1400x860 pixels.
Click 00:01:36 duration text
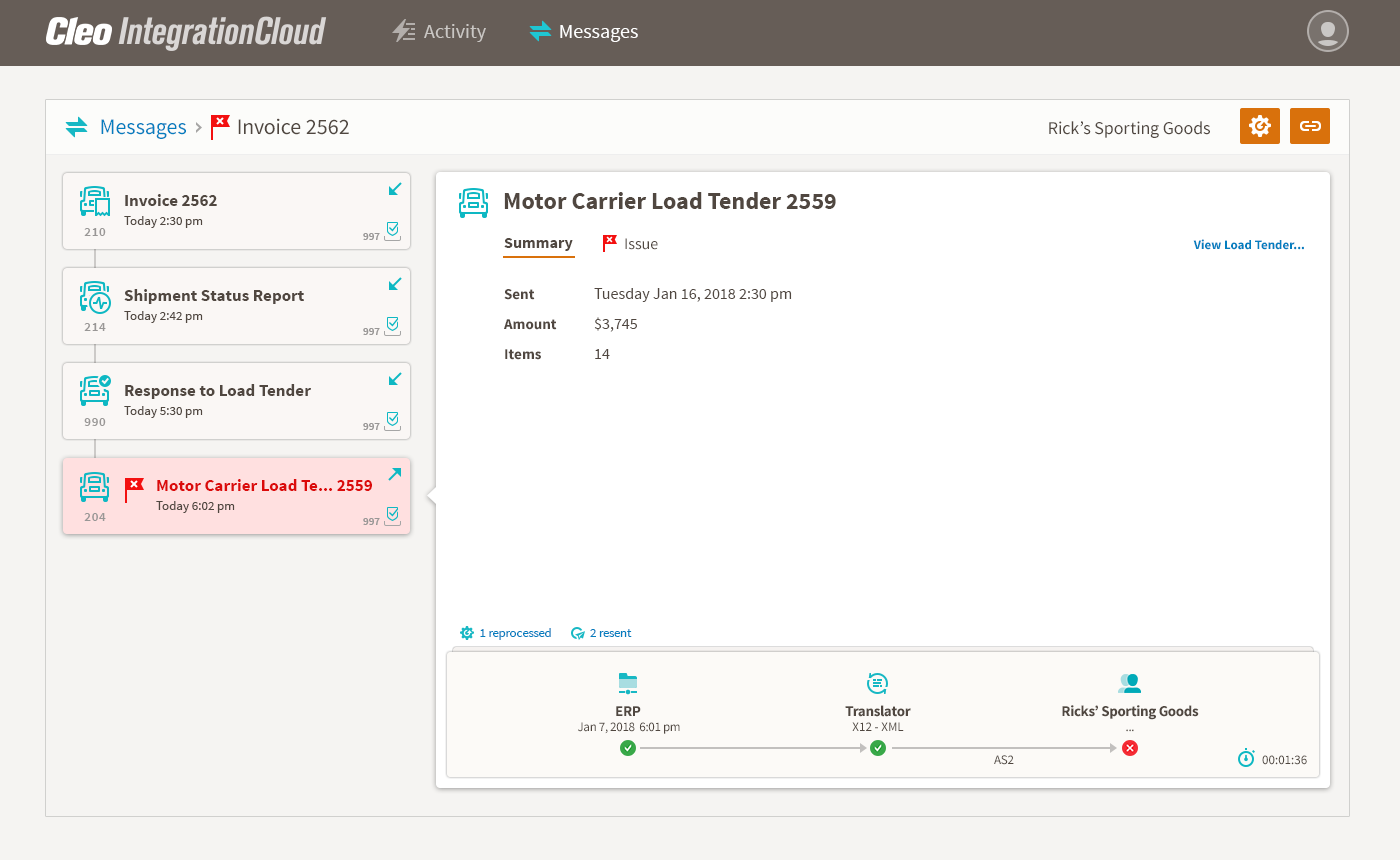(1285, 760)
